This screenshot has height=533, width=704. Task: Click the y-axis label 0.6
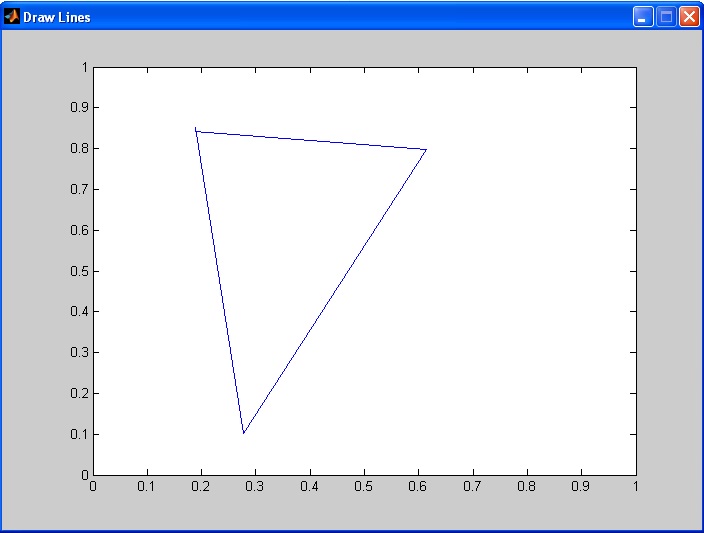tap(79, 230)
